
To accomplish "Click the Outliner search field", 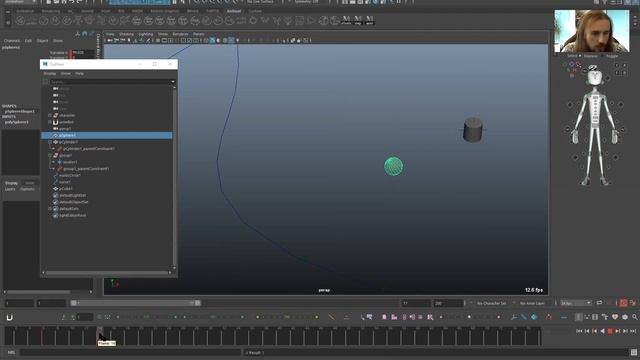I will pos(109,82).
